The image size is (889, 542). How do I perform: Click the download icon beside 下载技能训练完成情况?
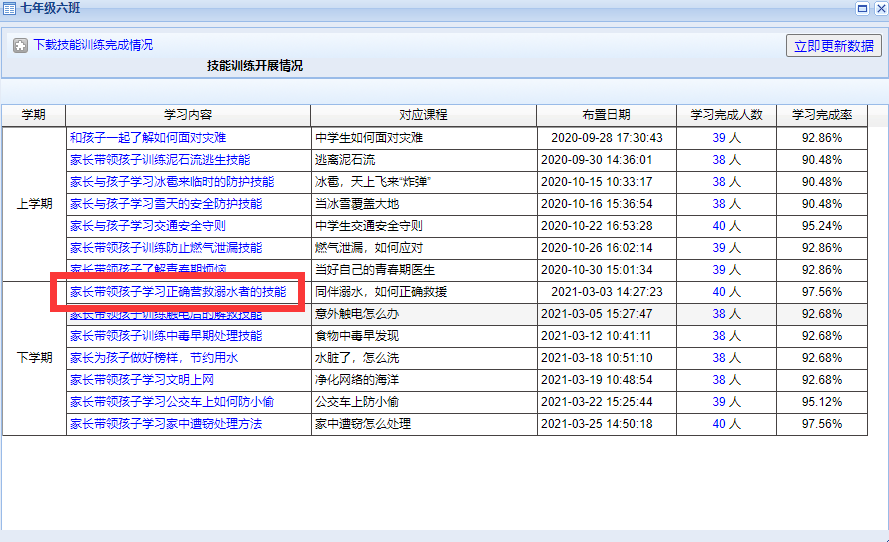(20, 46)
